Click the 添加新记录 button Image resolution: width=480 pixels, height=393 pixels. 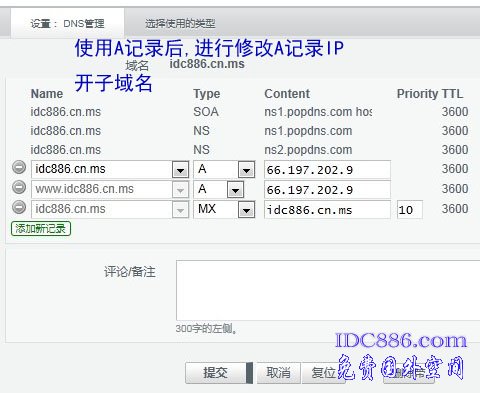coord(41,229)
